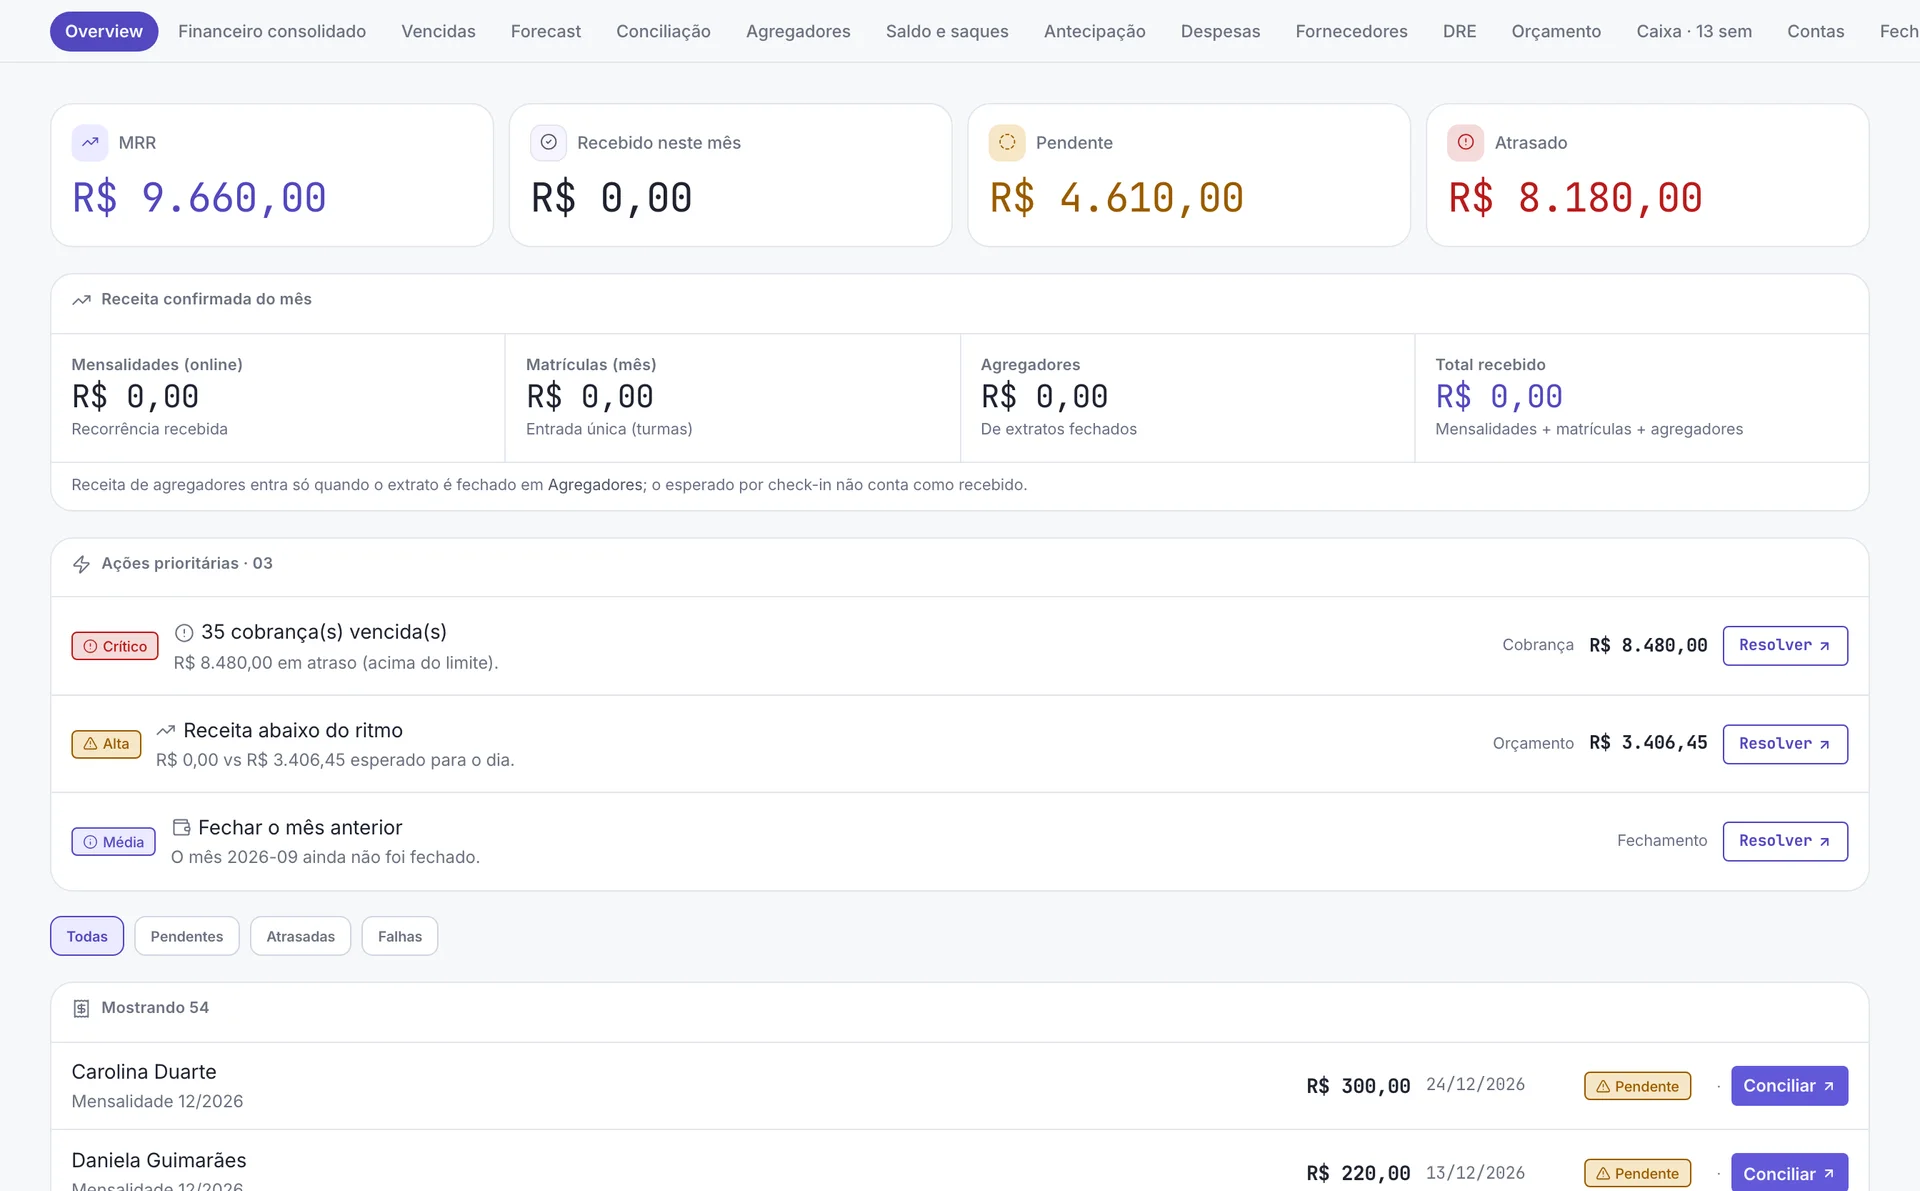1920x1191 pixels.
Task: Go to the Orçamento tab
Action: coord(1557,31)
